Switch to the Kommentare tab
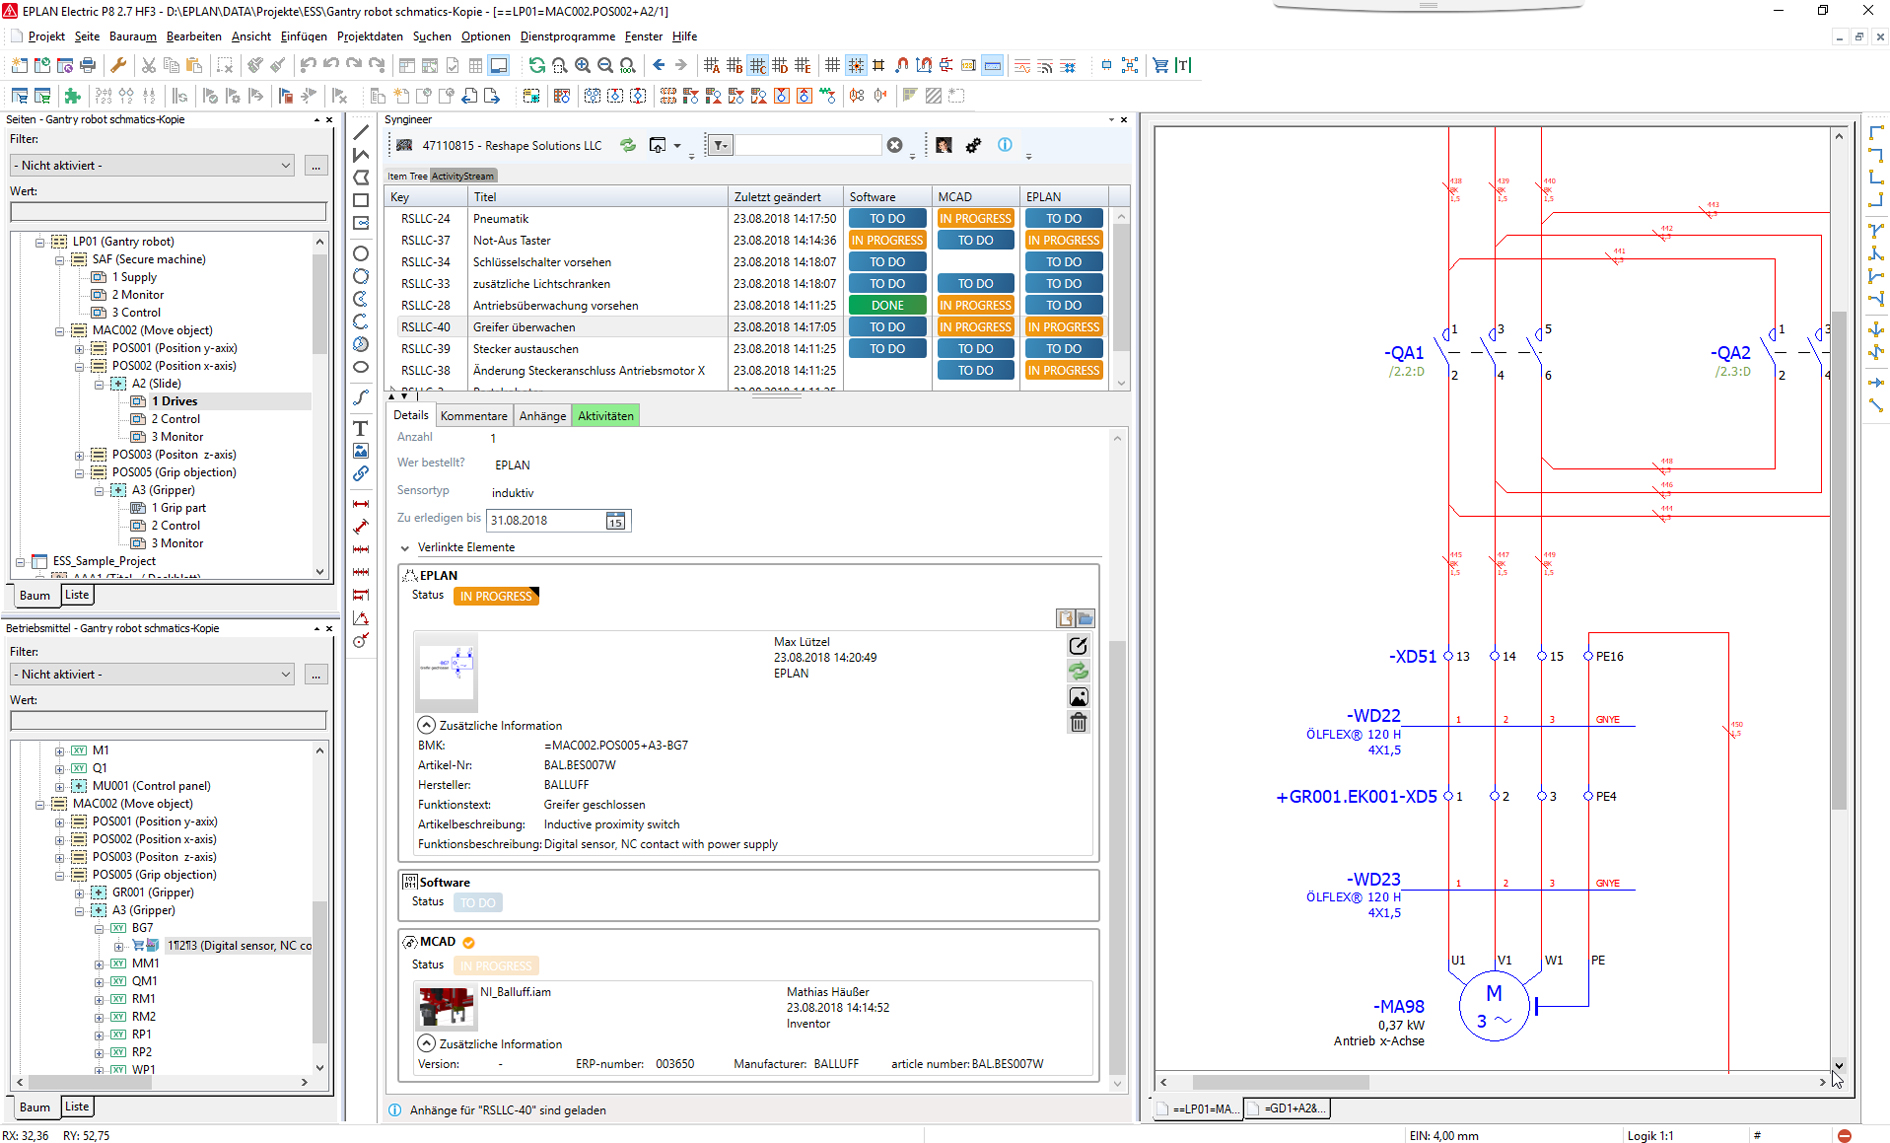This screenshot has width=1890, height=1143. (x=473, y=416)
